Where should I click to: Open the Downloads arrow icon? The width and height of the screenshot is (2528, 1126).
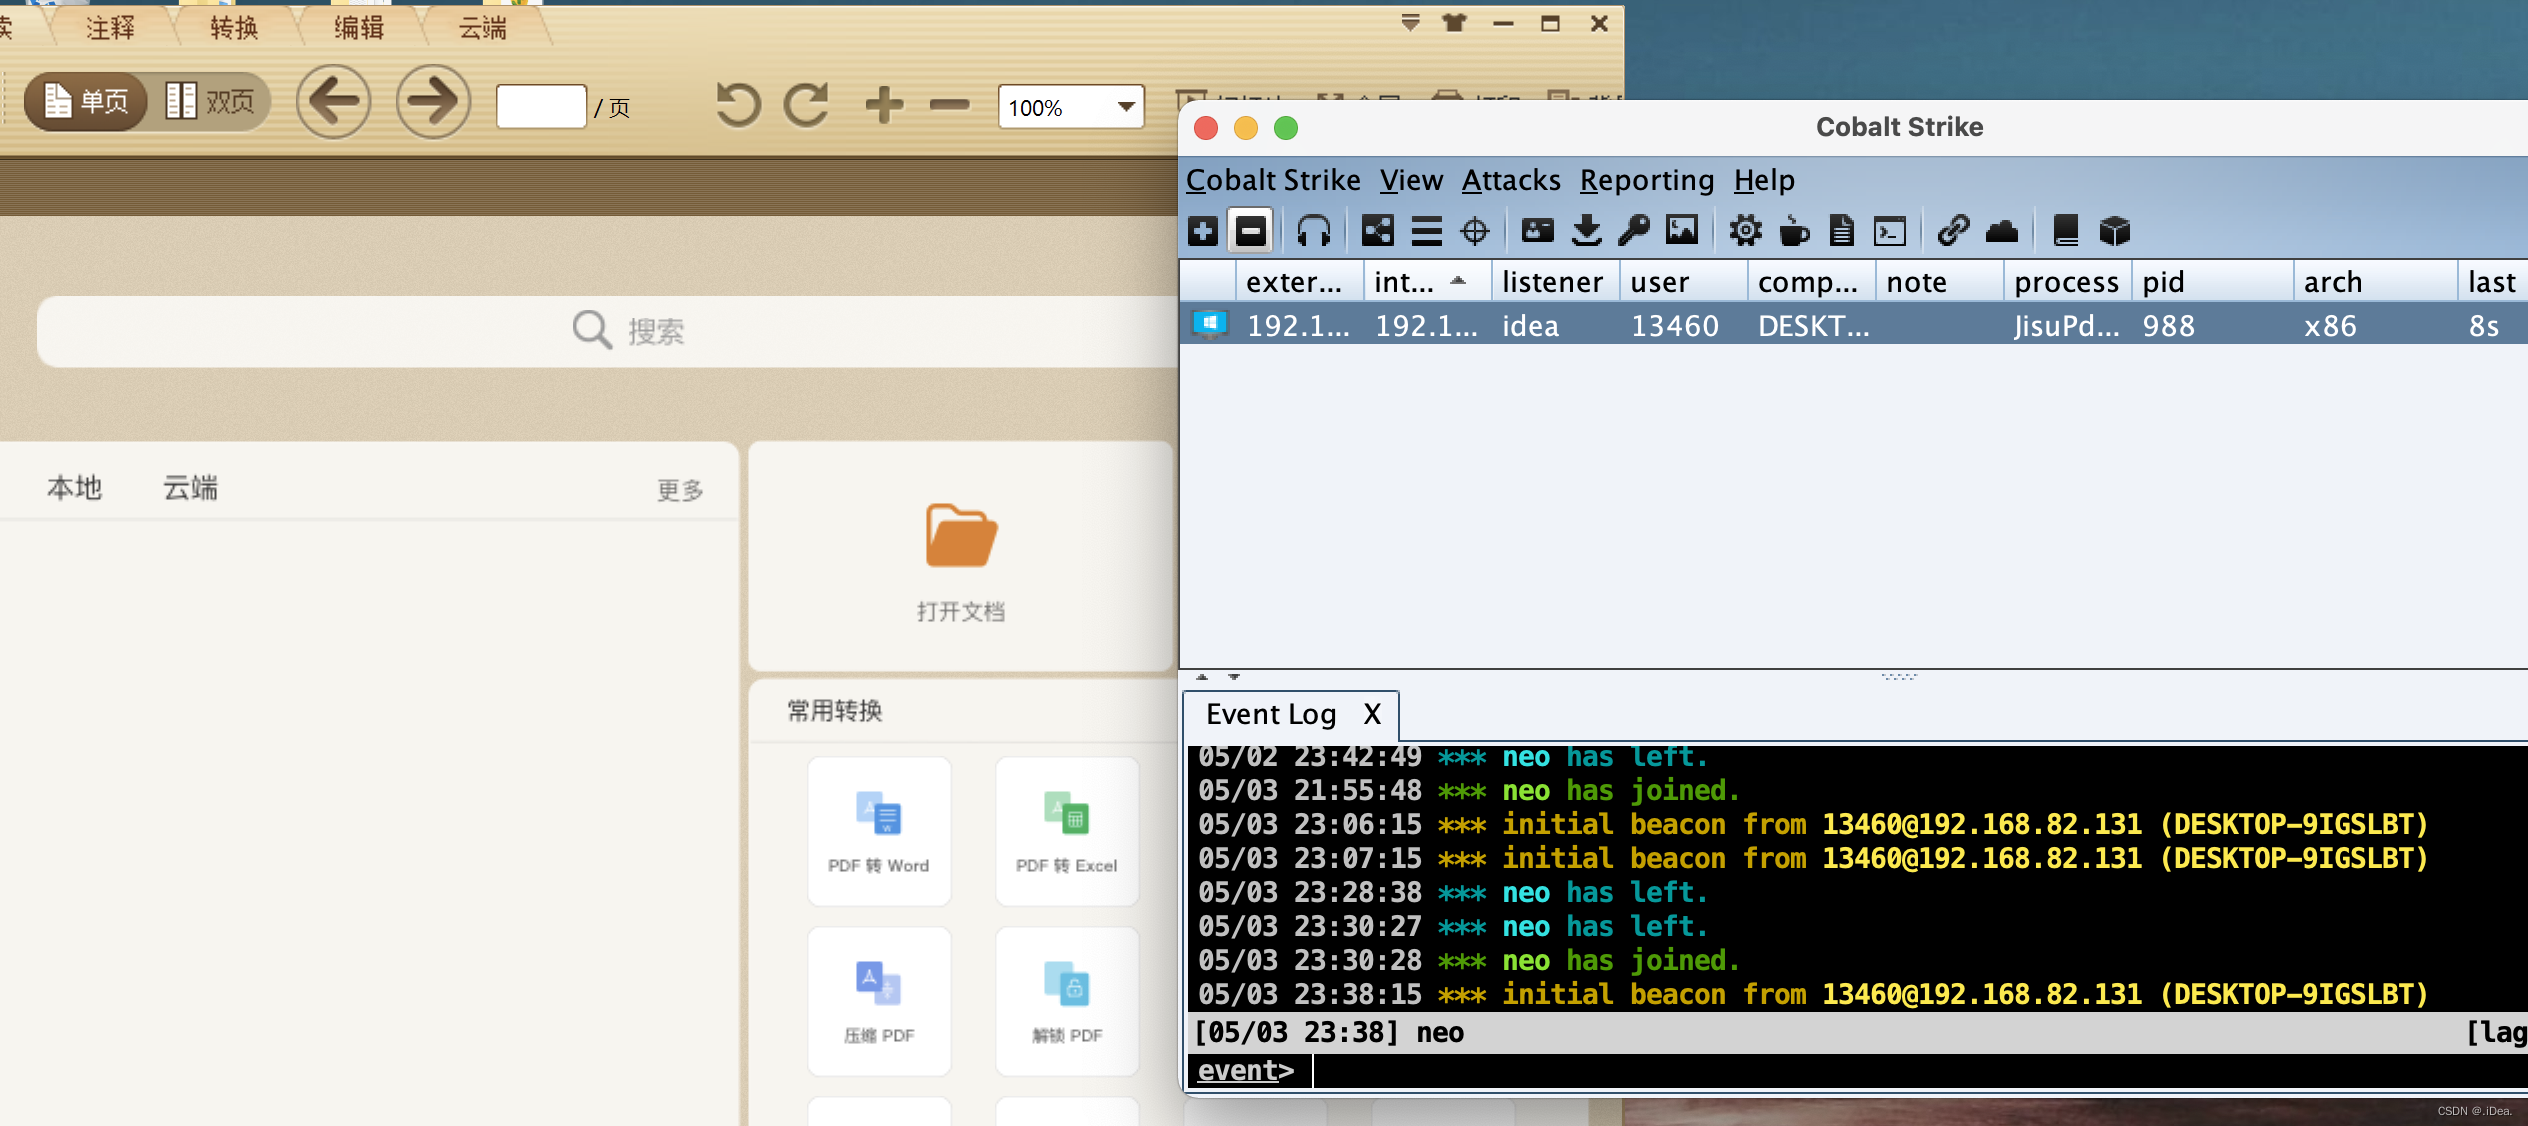point(1586,231)
